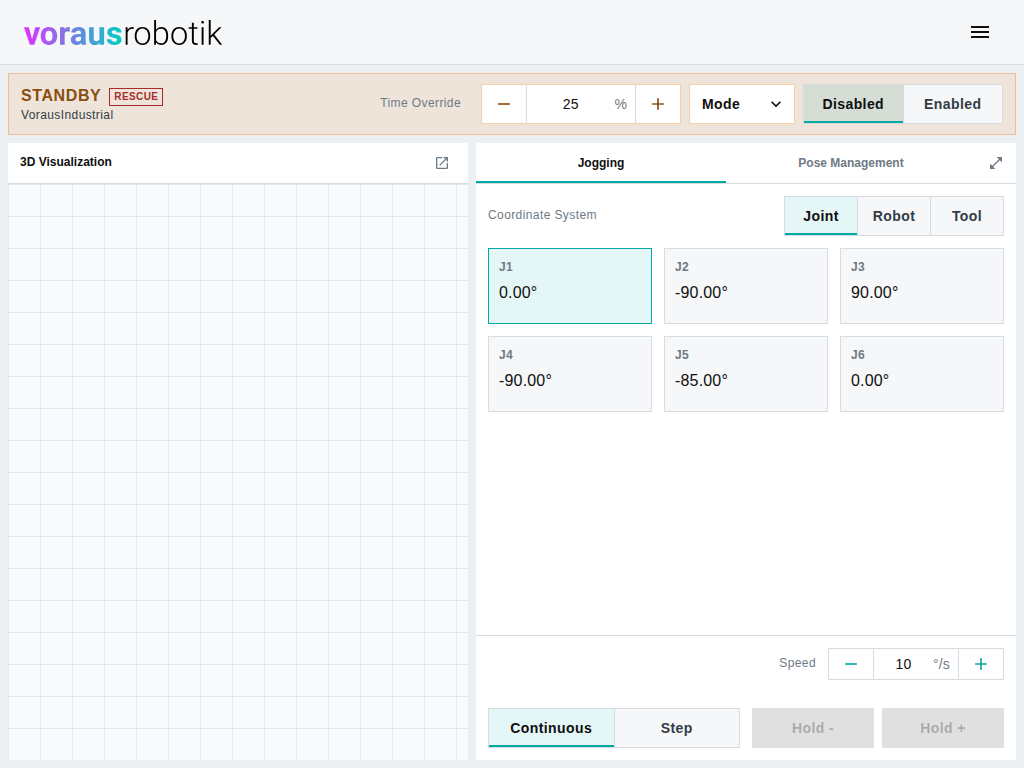The image size is (1024, 768).
Task: Click the RESCUE status badge
Action: tap(136, 97)
